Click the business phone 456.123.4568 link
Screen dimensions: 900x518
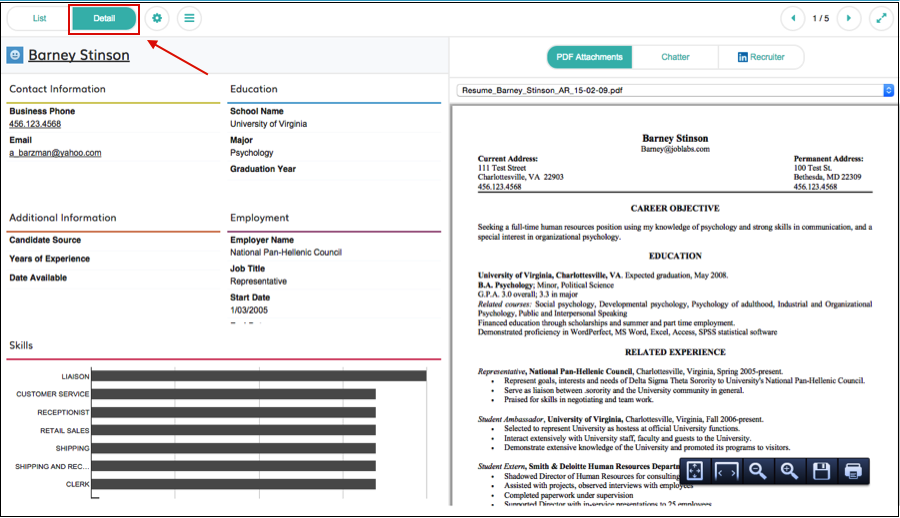pyautogui.click(x=35, y=124)
